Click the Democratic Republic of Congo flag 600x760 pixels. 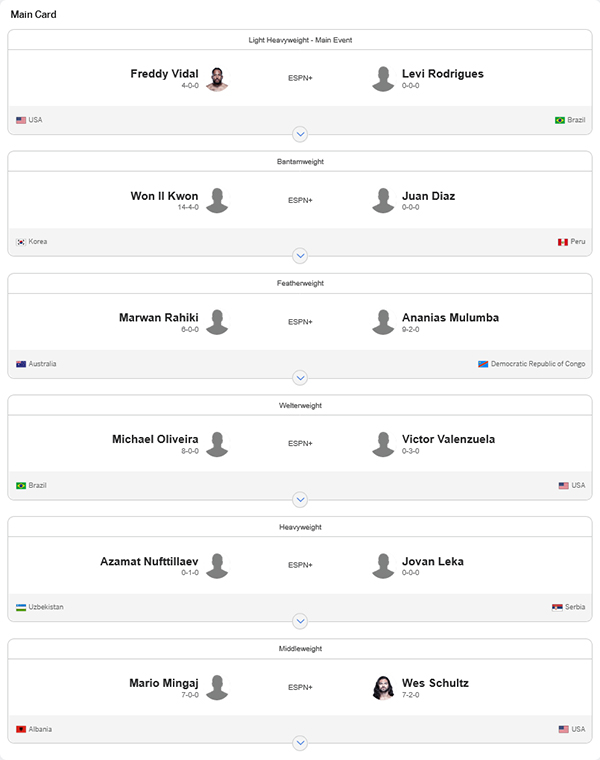pyautogui.click(x=483, y=364)
